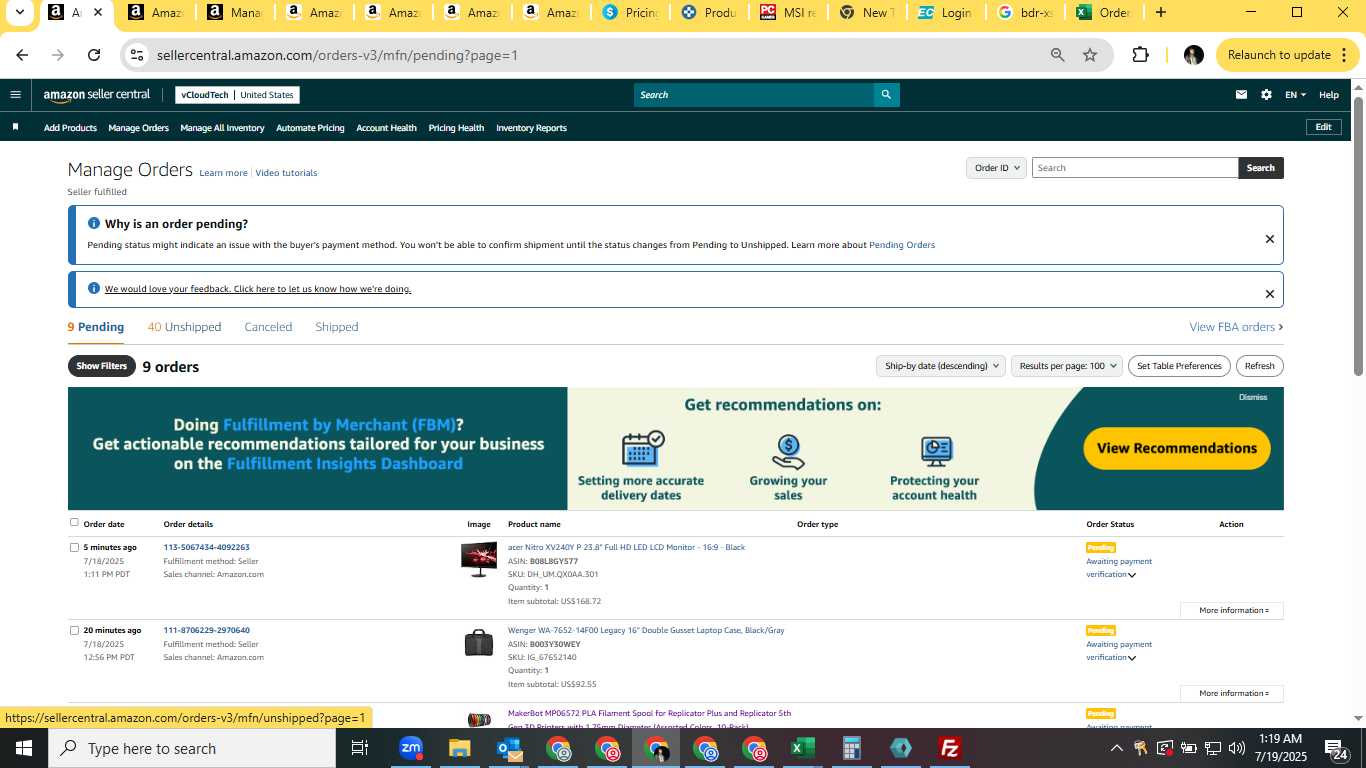Open Excel from the taskbar

tap(803, 748)
